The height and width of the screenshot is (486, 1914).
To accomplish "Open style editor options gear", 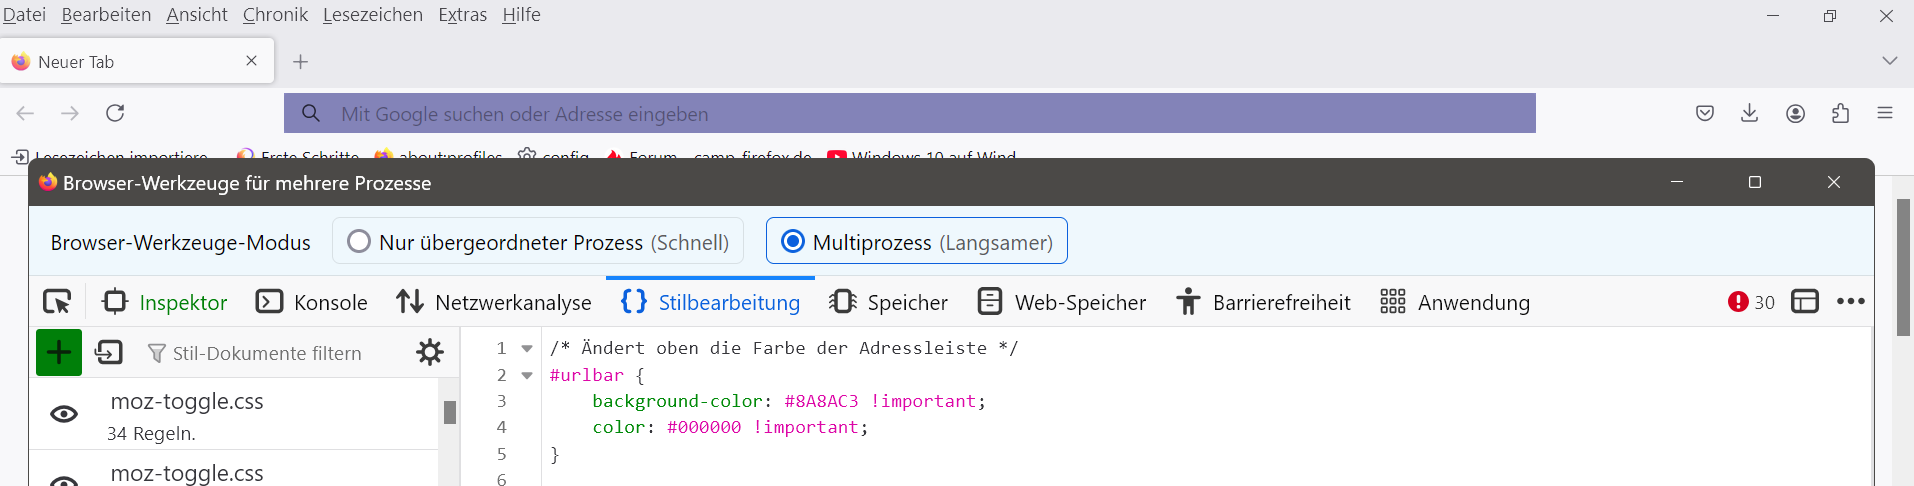I will (x=430, y=352).
